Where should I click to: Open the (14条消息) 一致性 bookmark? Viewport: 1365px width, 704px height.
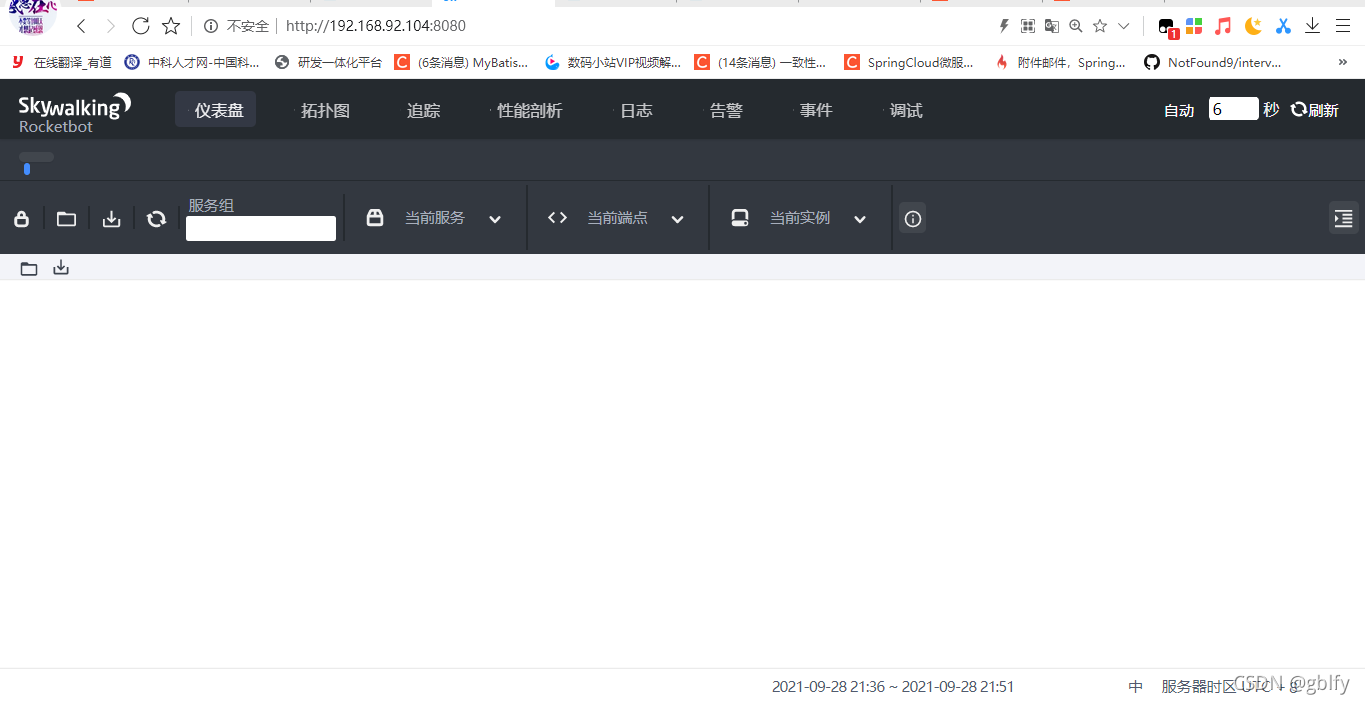tap(761, 62)
